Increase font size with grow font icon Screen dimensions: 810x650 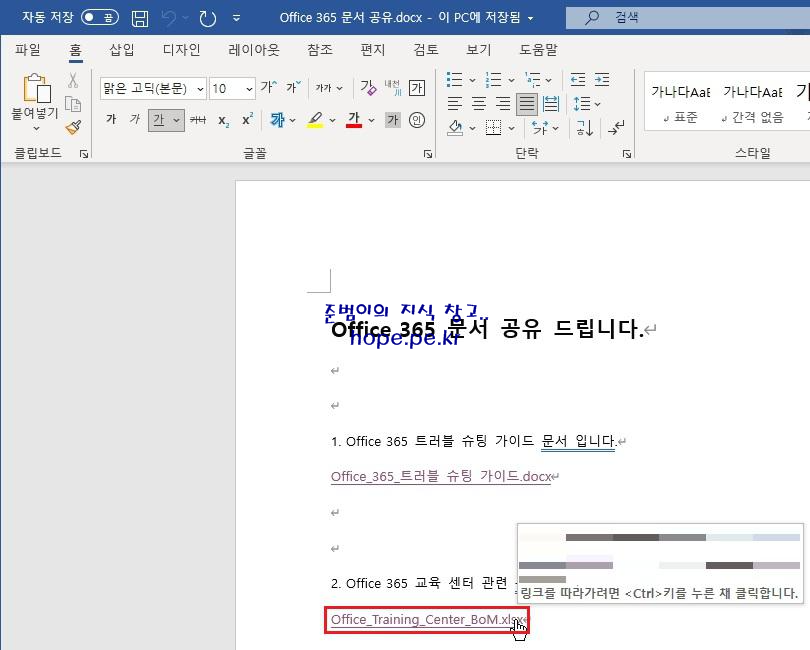pyautogui.click(x=269, y=87)
